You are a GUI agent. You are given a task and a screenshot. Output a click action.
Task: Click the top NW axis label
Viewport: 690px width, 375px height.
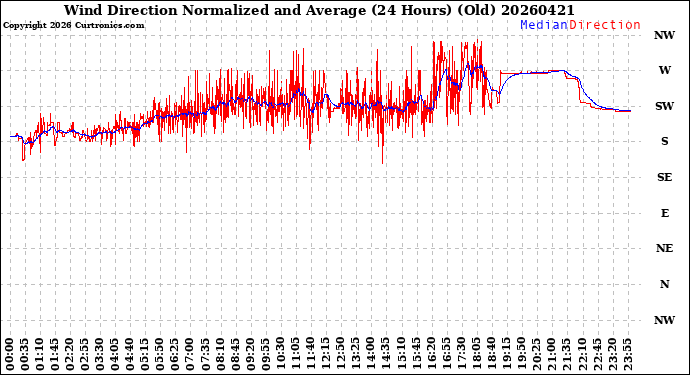[664, 35]
